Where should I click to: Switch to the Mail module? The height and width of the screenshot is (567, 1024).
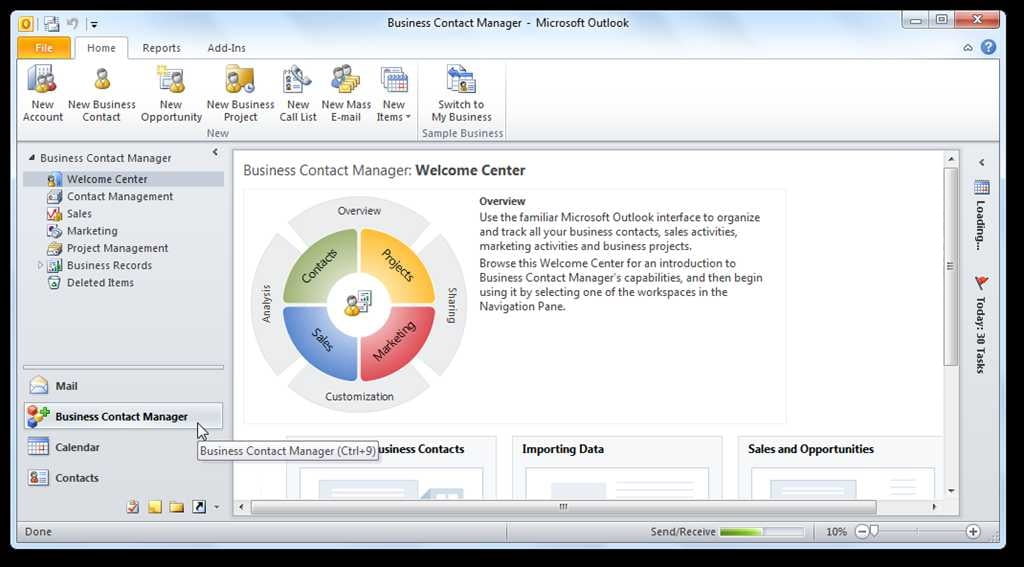click(x=123, y=386)
